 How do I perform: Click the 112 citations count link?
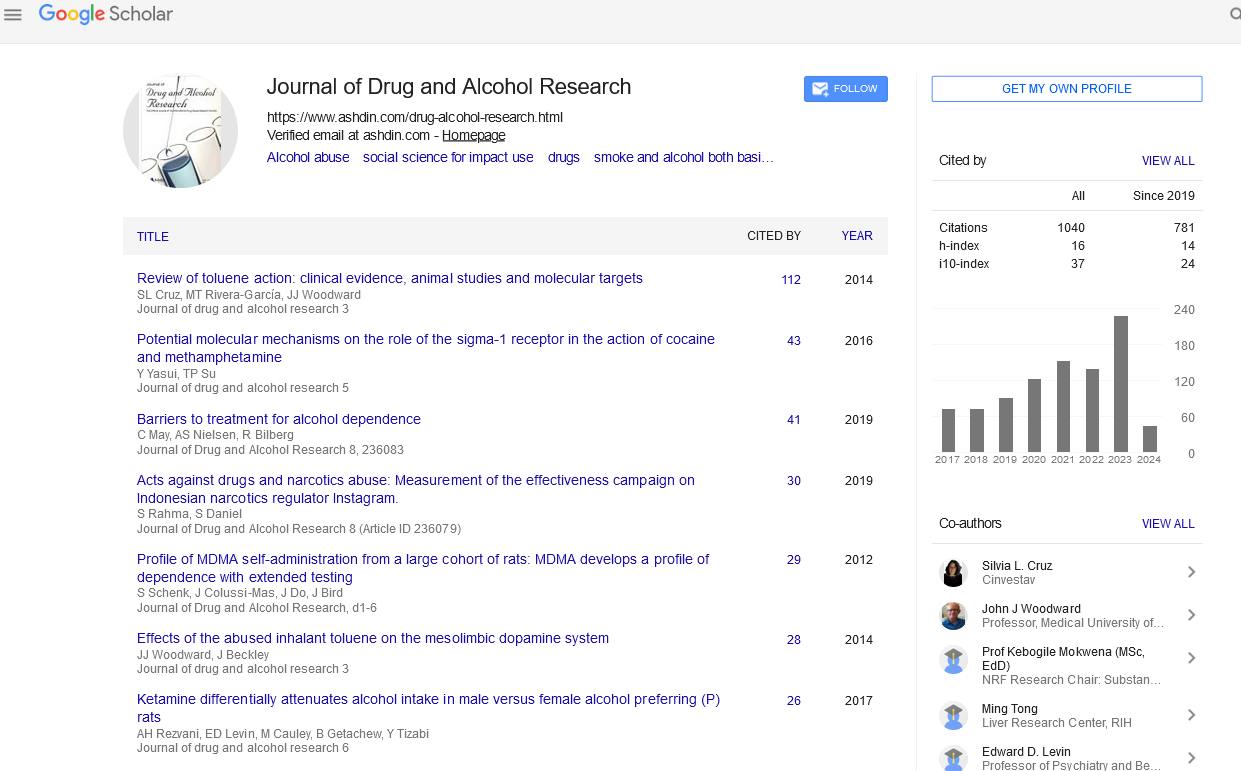pyautogui.click(x=790, y=280)
